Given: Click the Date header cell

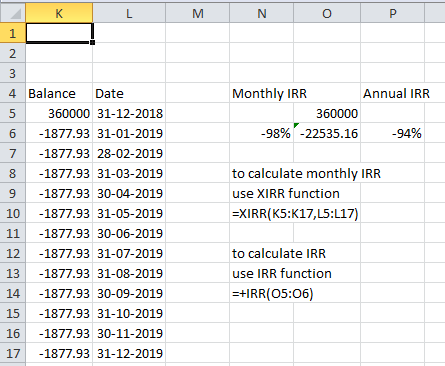Looking at the screenshot, I should [x=129, y=93].
